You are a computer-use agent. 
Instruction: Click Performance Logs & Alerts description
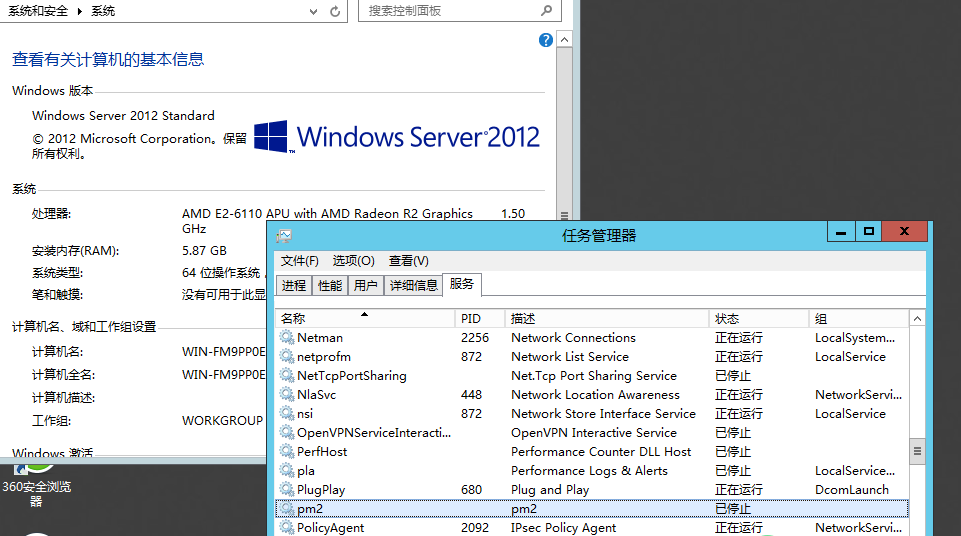[x=589, y=470]
